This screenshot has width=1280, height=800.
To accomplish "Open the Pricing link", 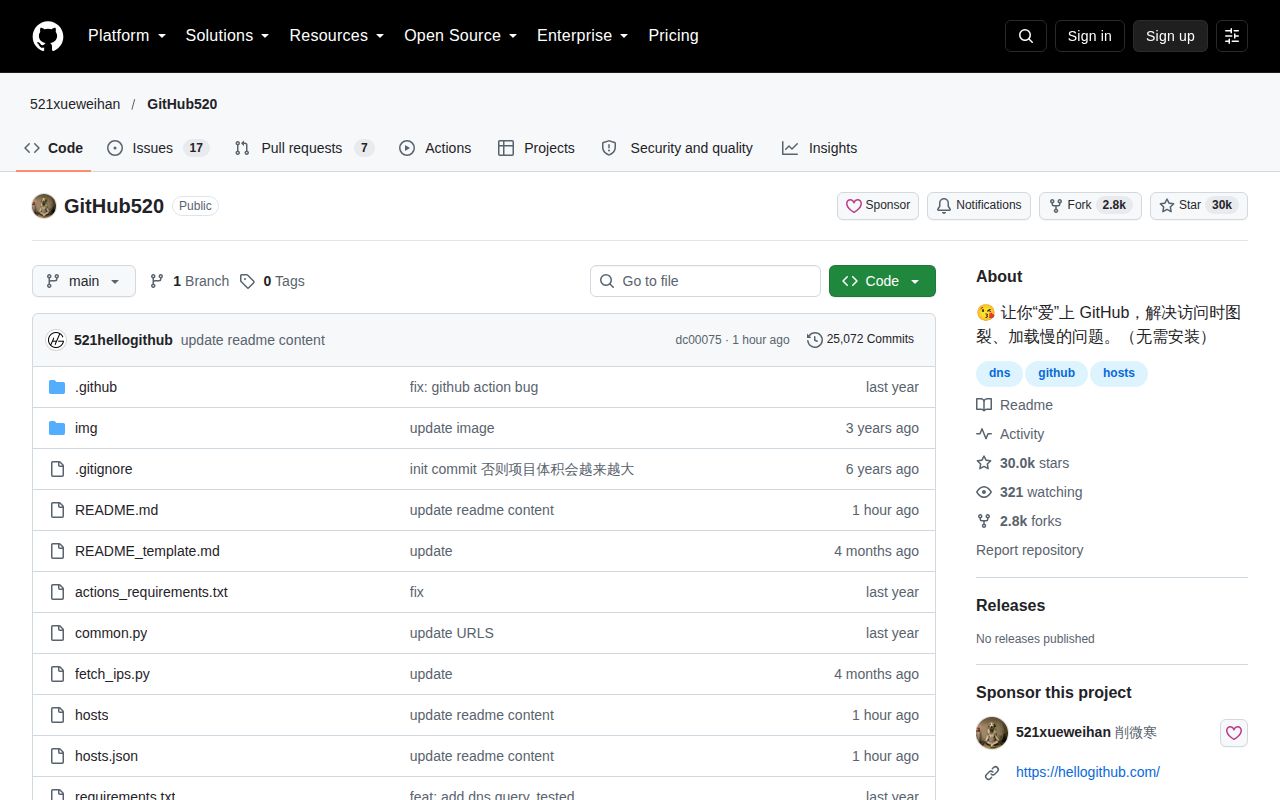I will (x=673, y=36).
